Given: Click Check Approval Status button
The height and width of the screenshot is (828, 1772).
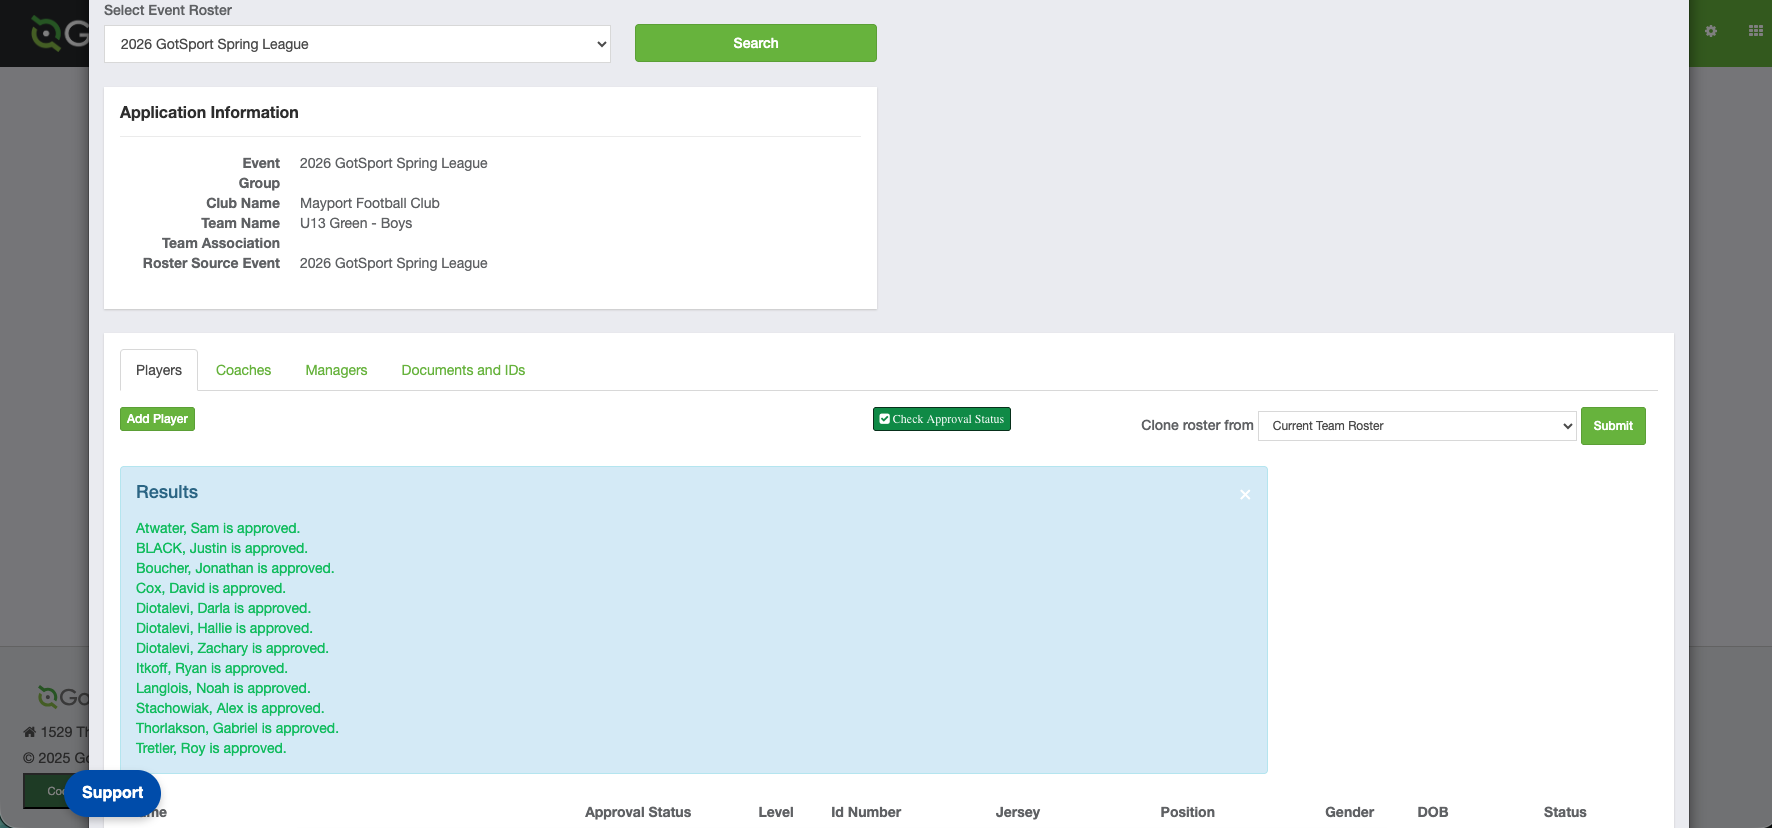Looking at the screenshot, I should pyautogui.click(x=941, y=419).
